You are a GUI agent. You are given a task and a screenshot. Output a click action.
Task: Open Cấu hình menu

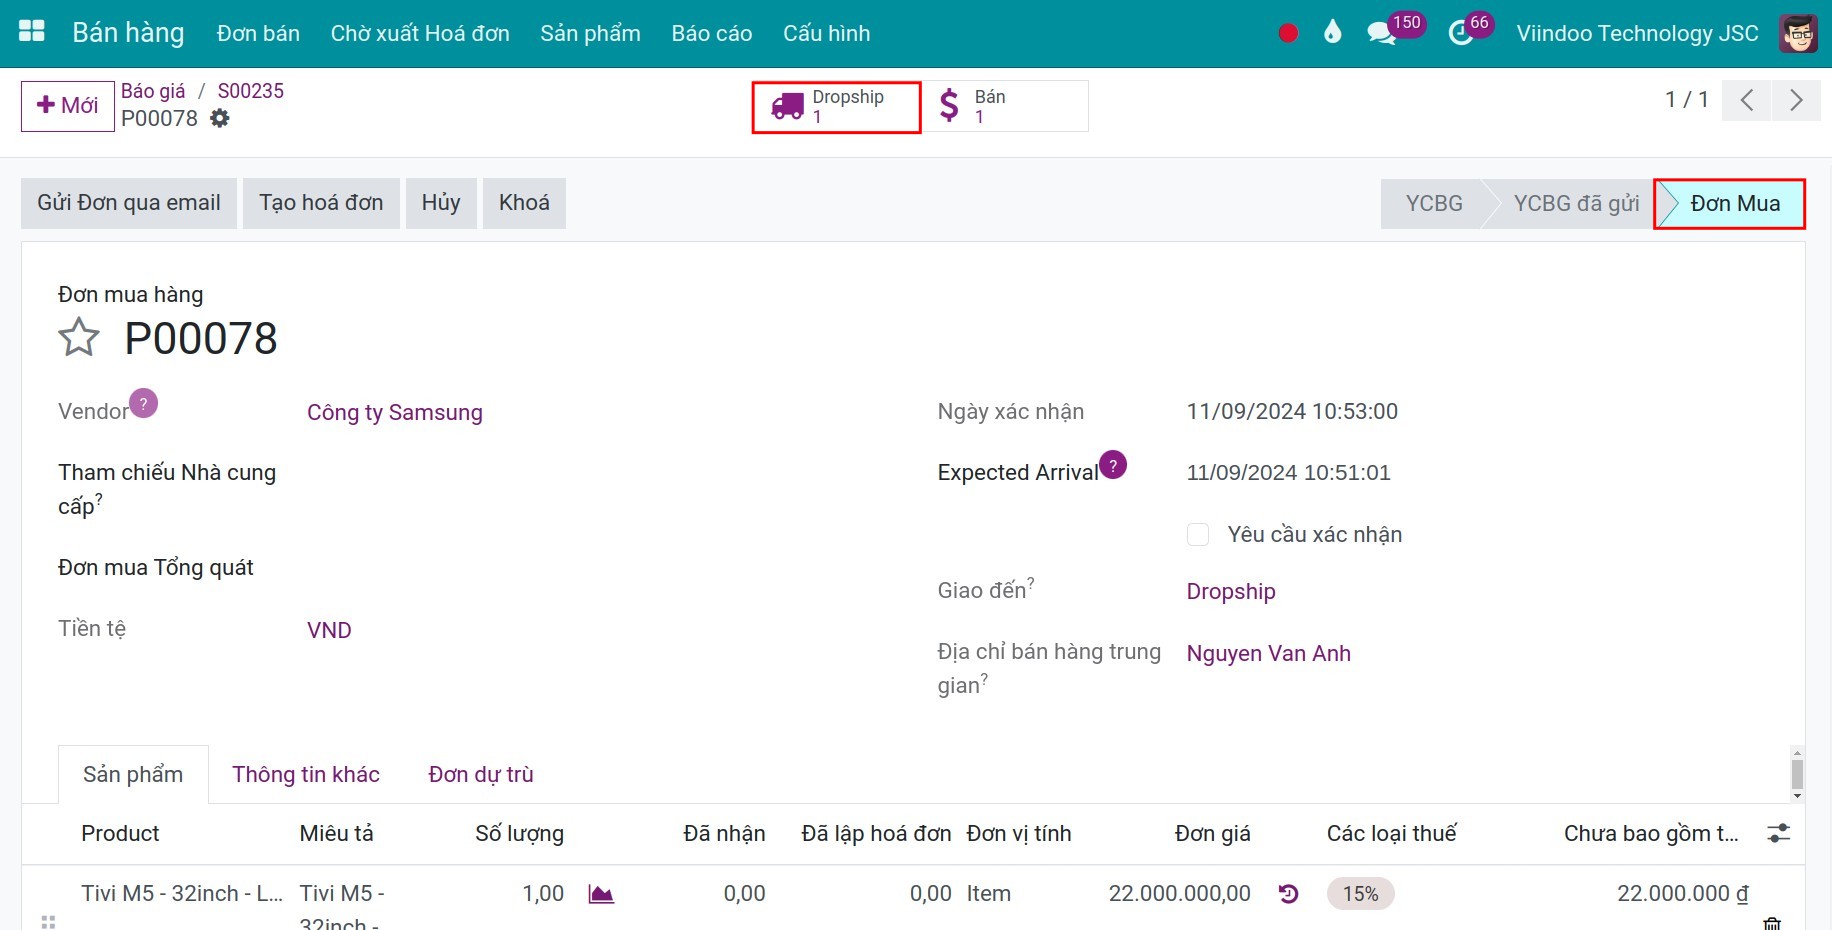(x=827, y=33)
